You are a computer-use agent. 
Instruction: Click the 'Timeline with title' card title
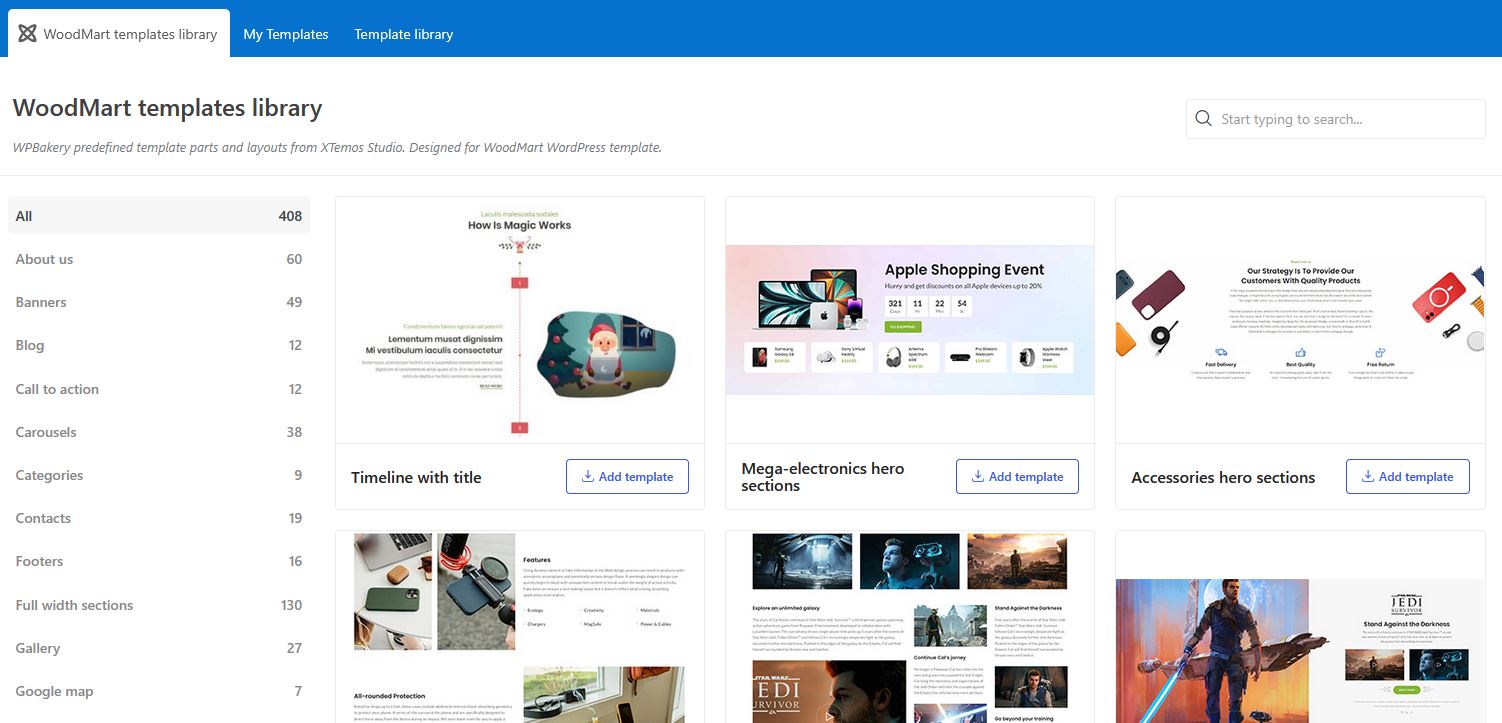[x=416, y=478]
